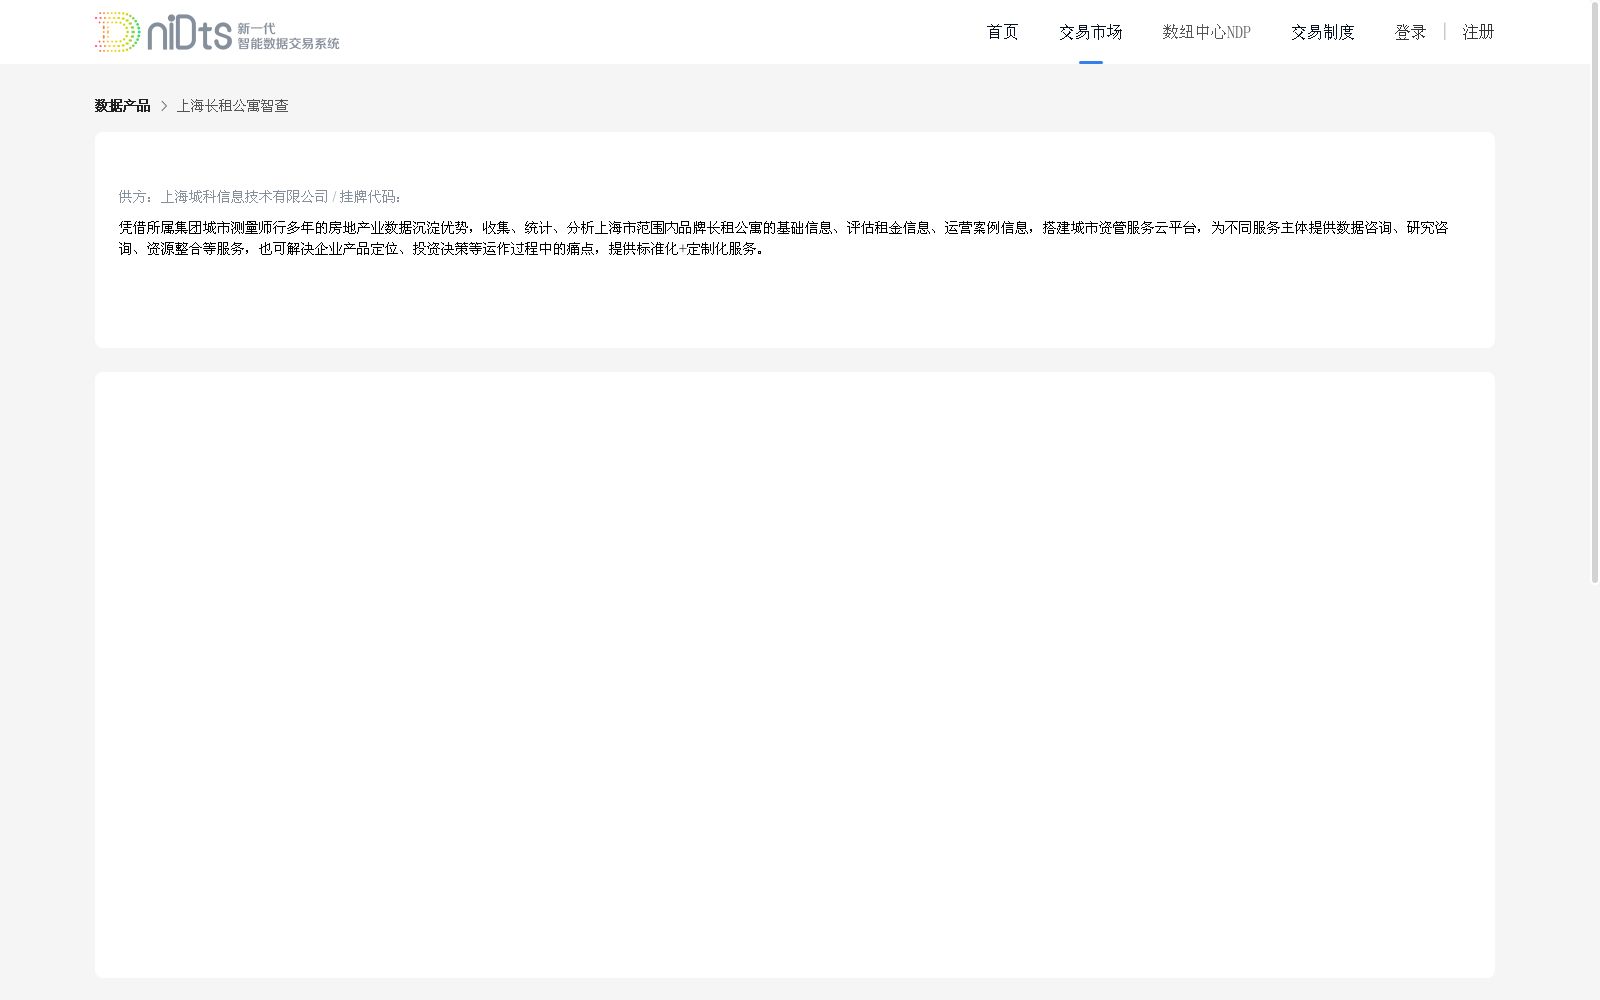
Task: Click the niDts logo icon
Action: click(x=217, y=32)
